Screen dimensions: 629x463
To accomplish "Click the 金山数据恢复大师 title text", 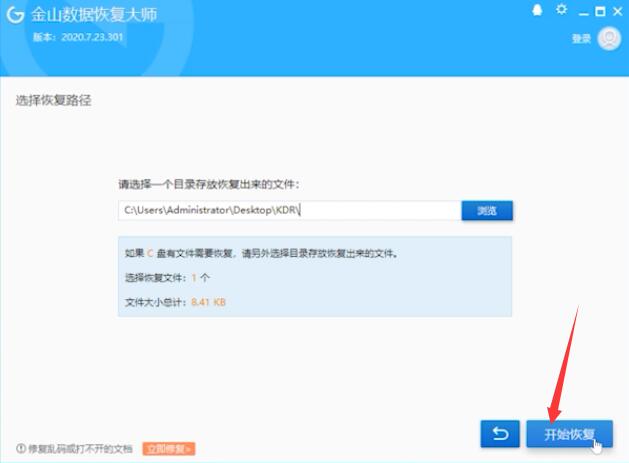I will [94, 15].
